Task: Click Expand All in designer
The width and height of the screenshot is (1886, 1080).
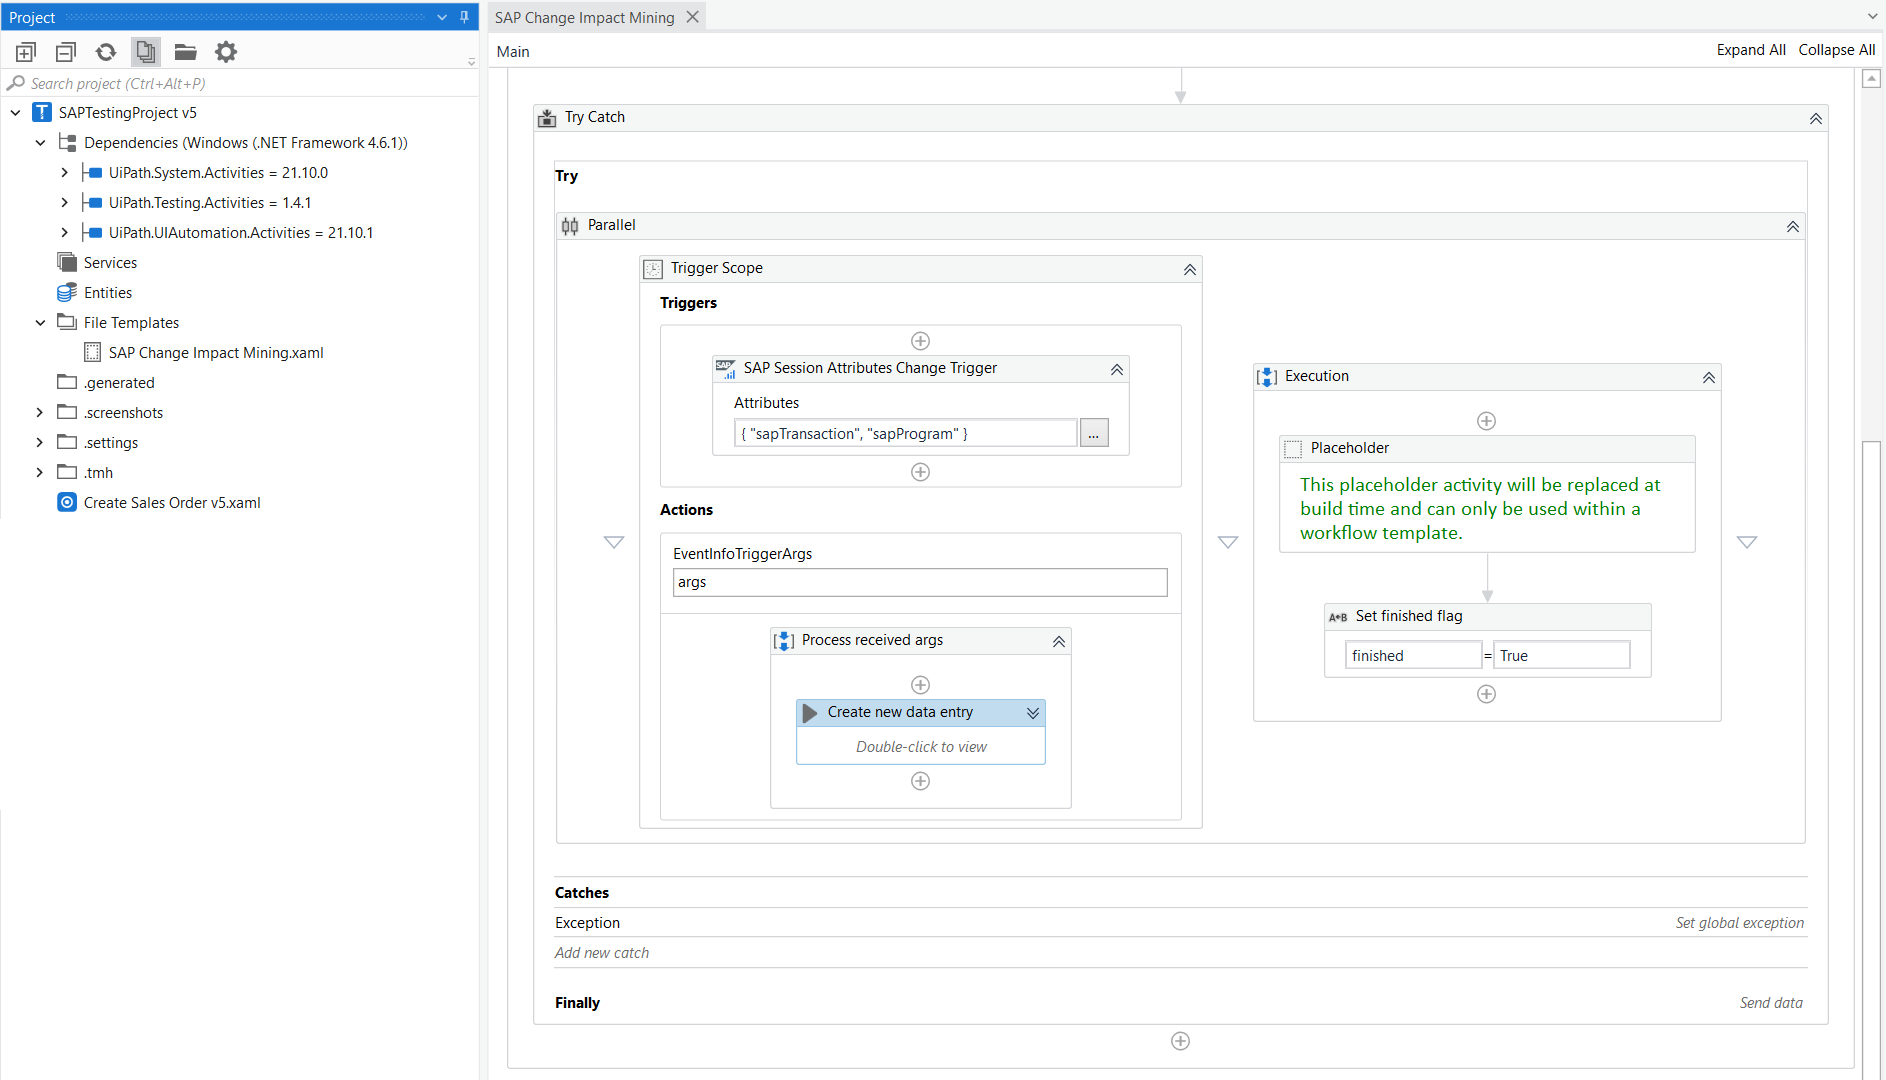Action: (1751, 50)
